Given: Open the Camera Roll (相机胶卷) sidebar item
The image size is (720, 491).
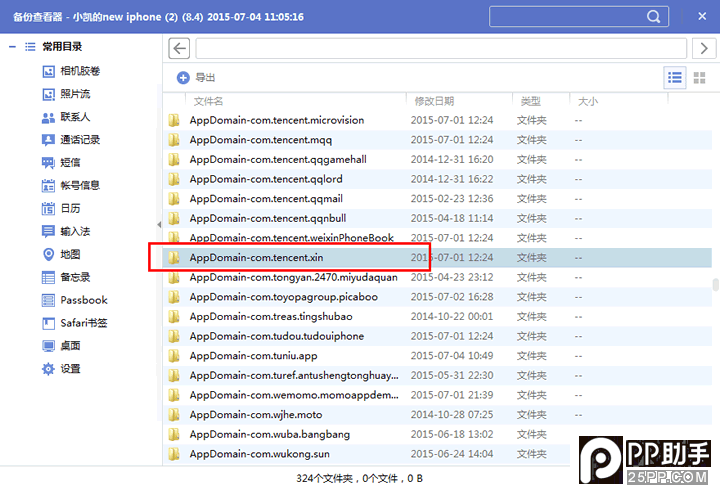Looking at the screenshot, I should tap(71, 71).
